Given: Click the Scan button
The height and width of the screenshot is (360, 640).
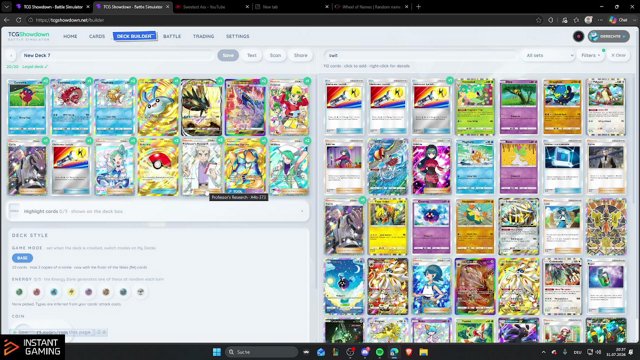Looking at the screenshot, I should tap(276, 55).
